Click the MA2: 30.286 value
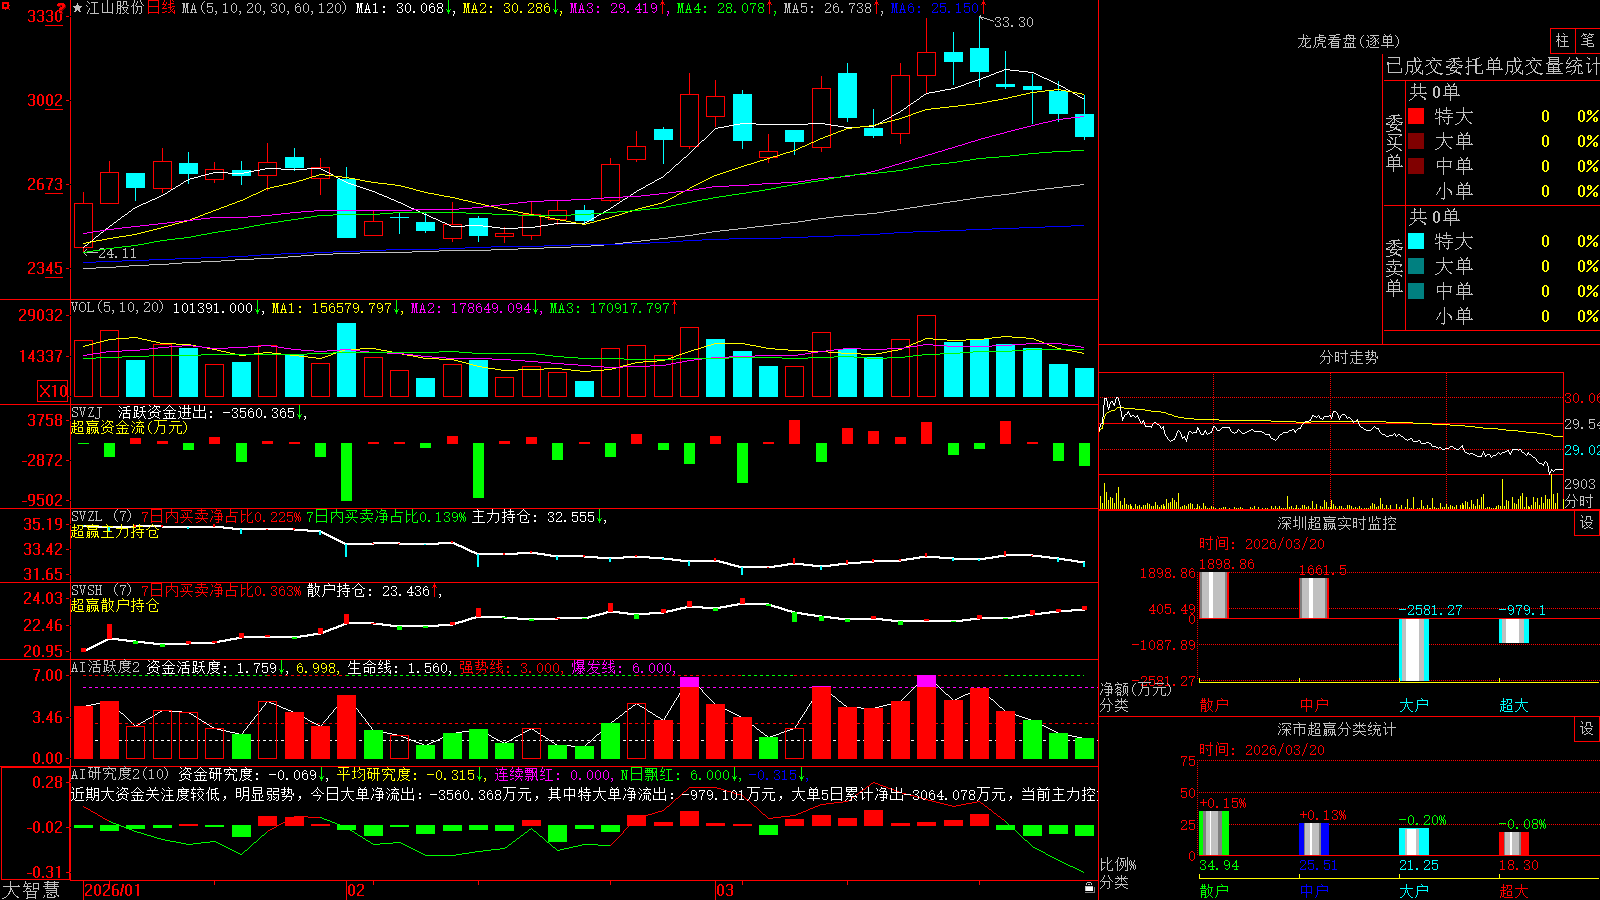The image size is (1600, 900). 507,8
